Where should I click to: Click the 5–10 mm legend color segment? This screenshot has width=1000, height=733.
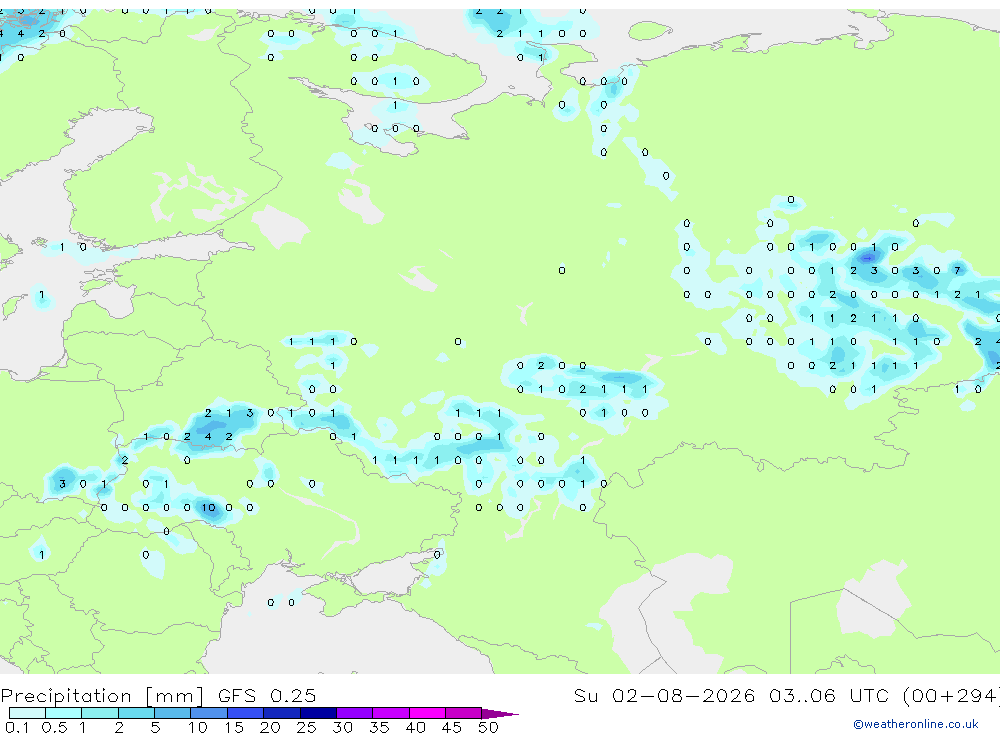tap(173, 713)
